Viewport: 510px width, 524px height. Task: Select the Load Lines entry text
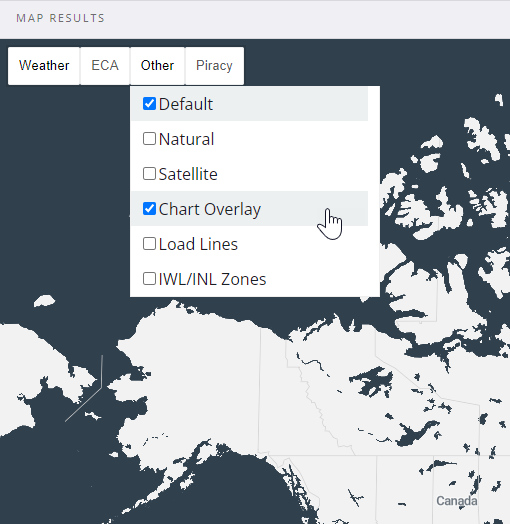click(198, 244)
